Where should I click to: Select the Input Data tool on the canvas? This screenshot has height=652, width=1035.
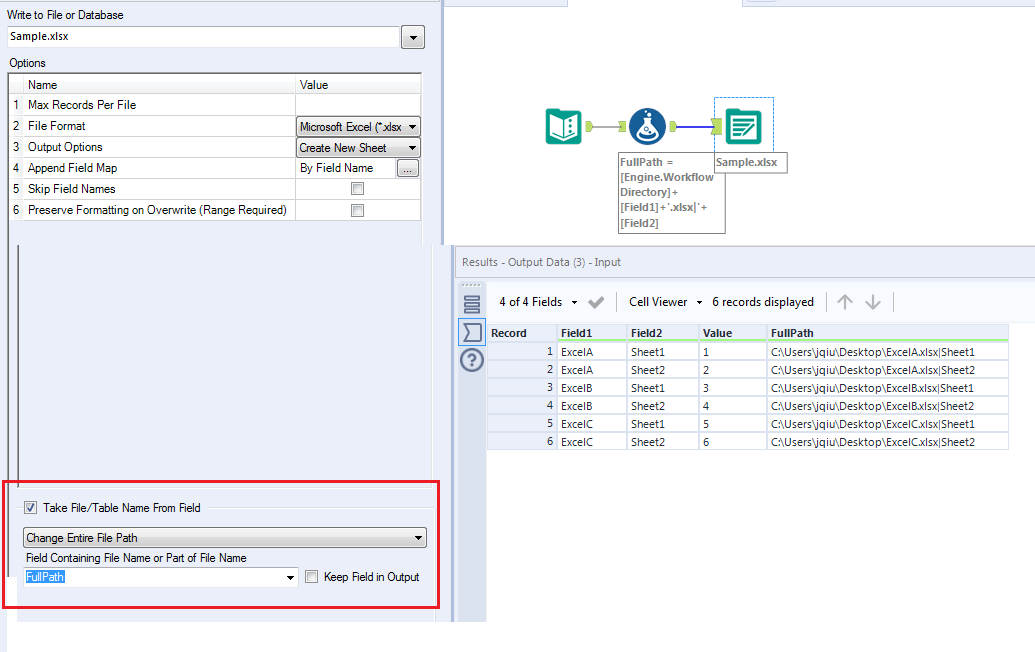click(x=563, y=126)
